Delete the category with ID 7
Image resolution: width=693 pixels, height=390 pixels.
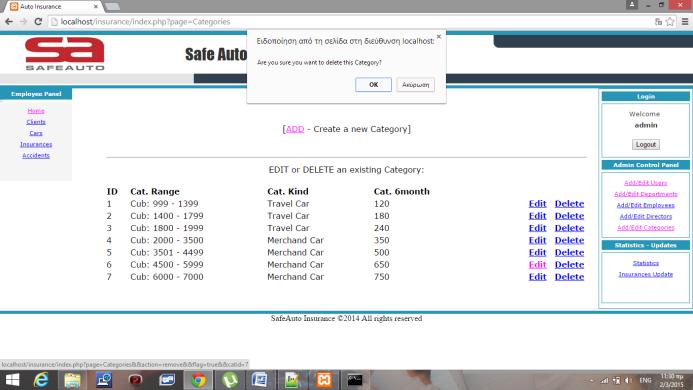(569, 277)
